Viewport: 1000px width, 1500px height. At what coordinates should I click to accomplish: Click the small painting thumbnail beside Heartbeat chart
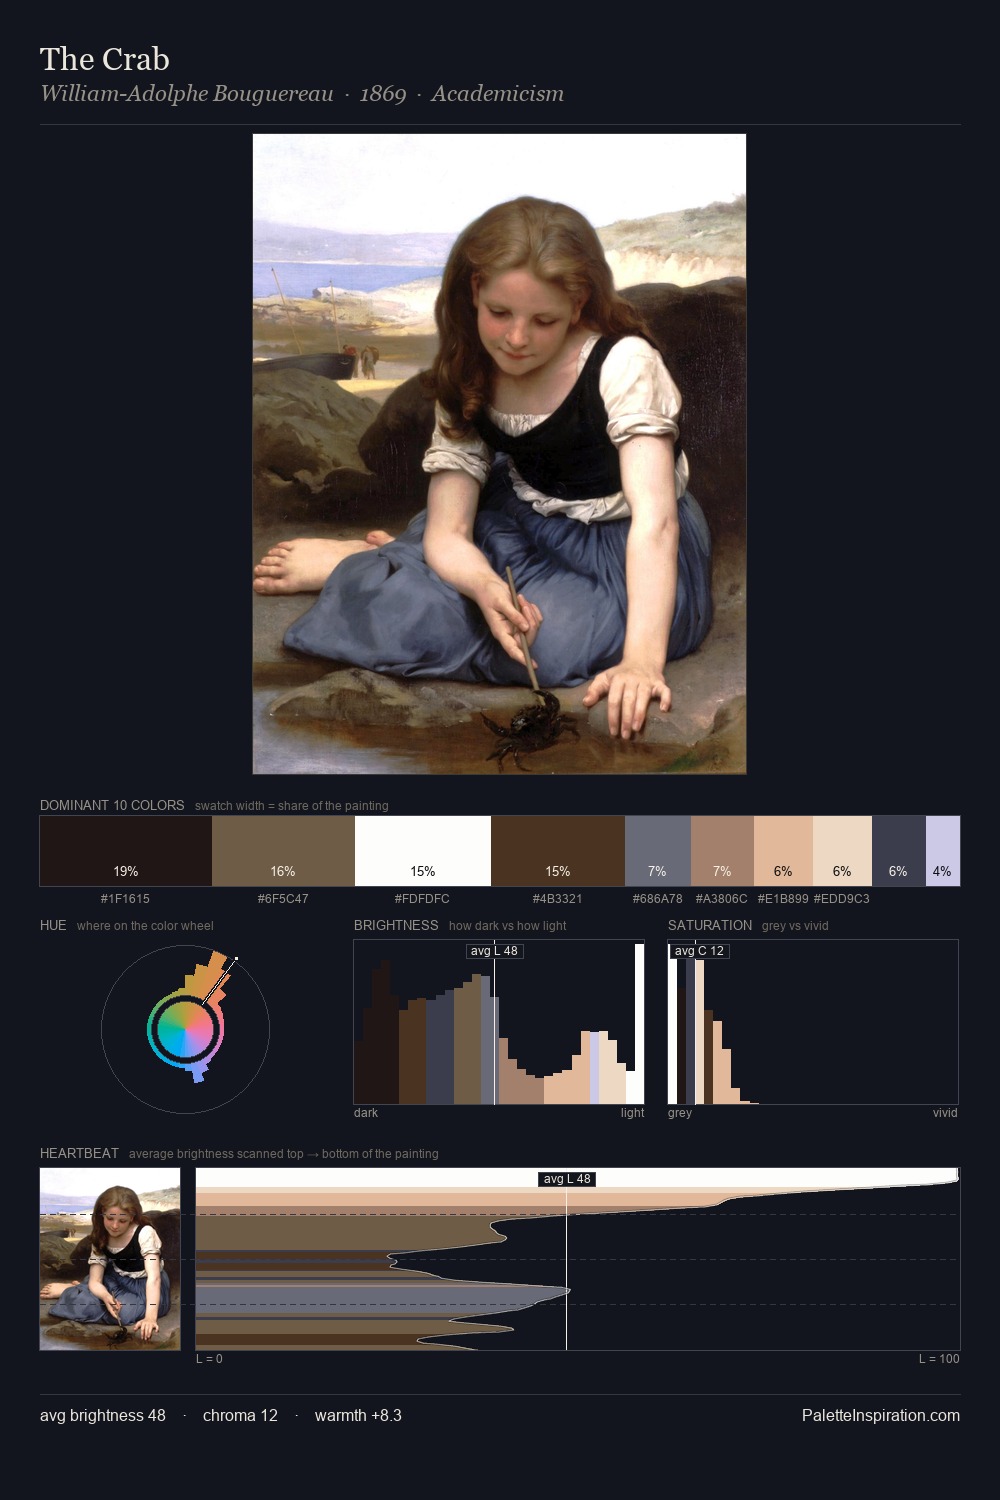pos(110,1259)
